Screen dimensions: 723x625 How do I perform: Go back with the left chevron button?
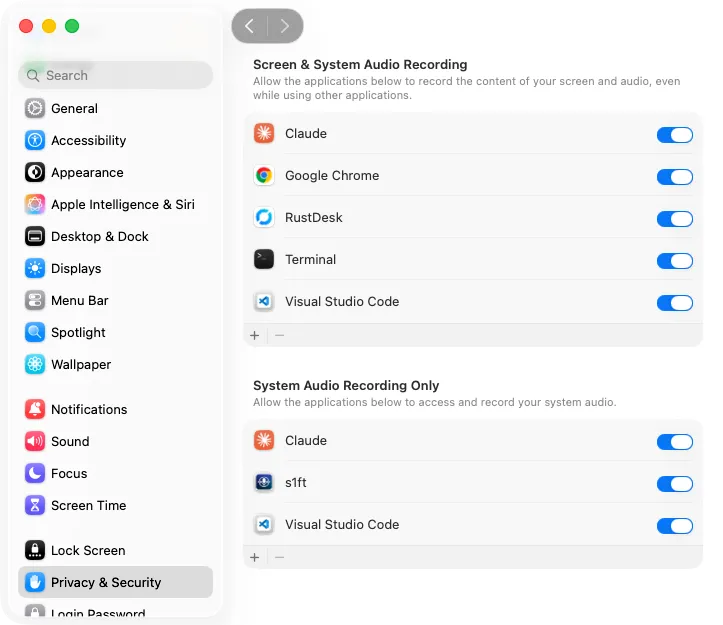click(249, 26)
